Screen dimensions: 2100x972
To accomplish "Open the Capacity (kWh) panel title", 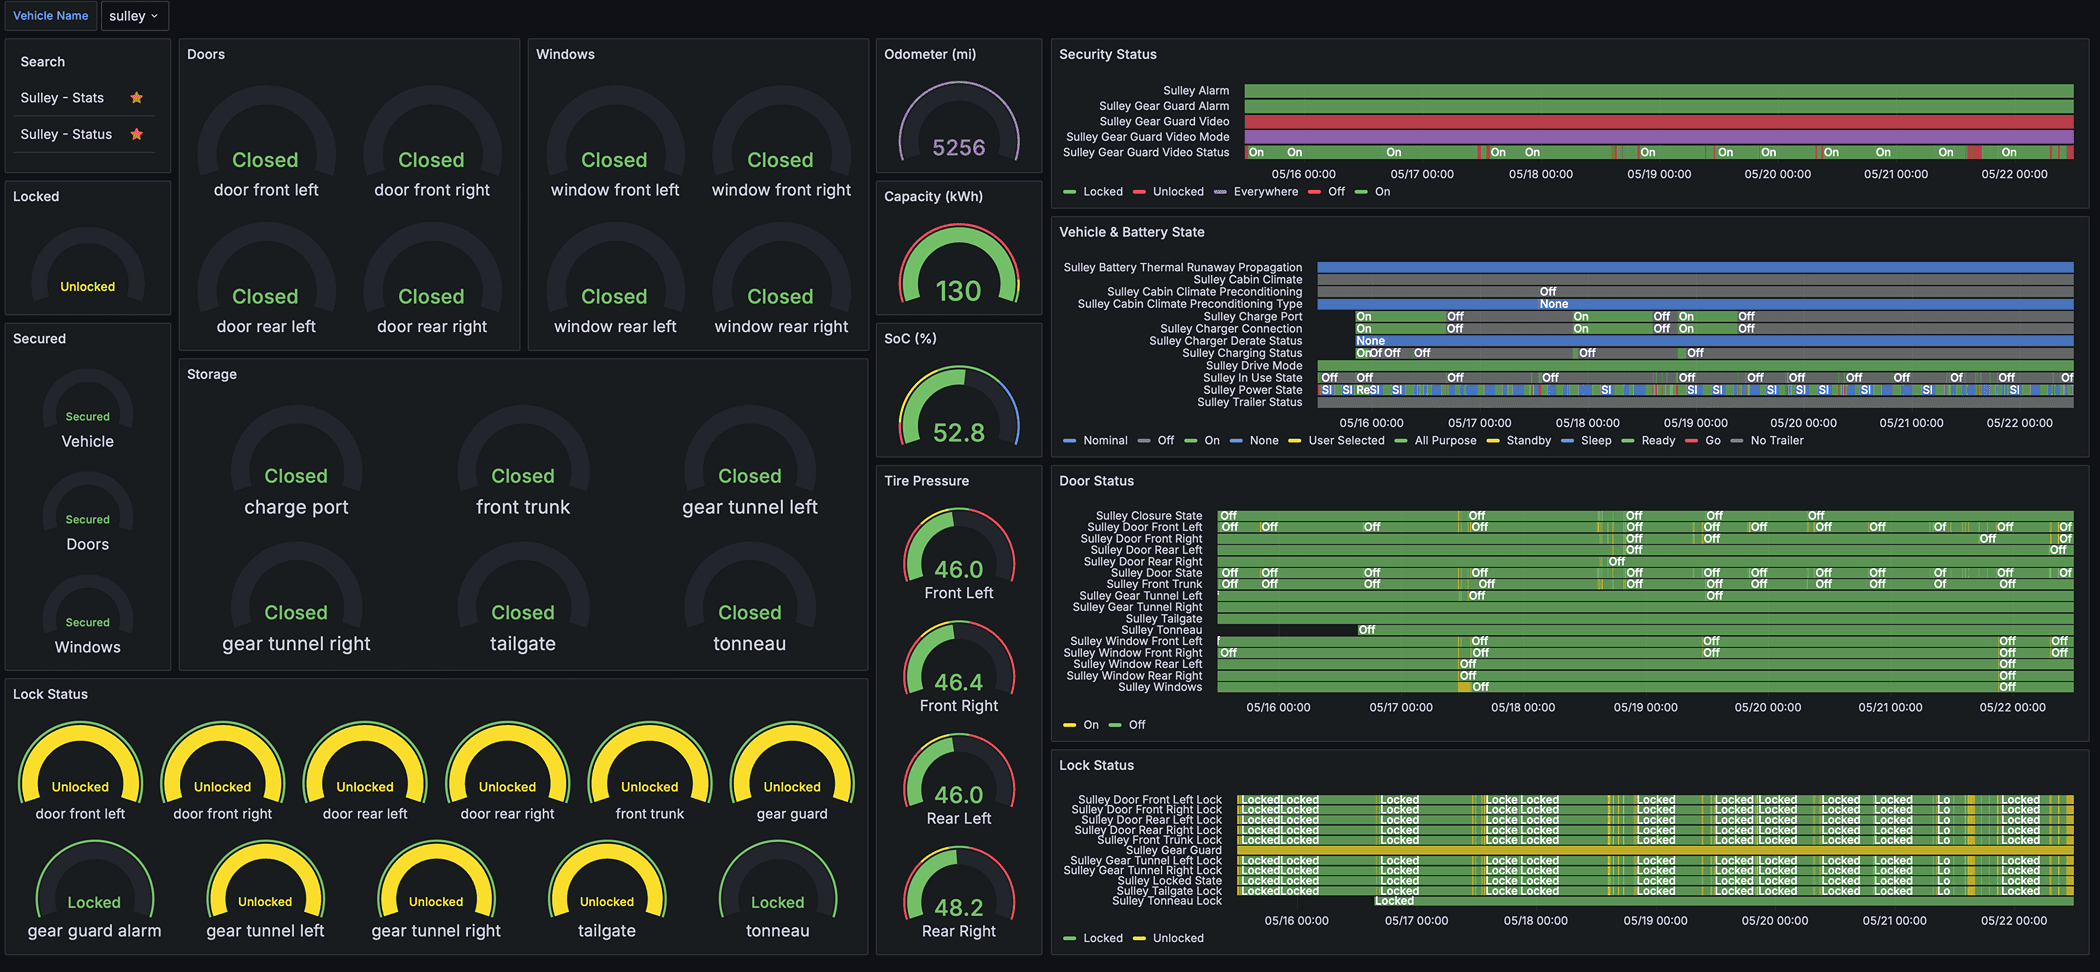I will tap(933, 196).
